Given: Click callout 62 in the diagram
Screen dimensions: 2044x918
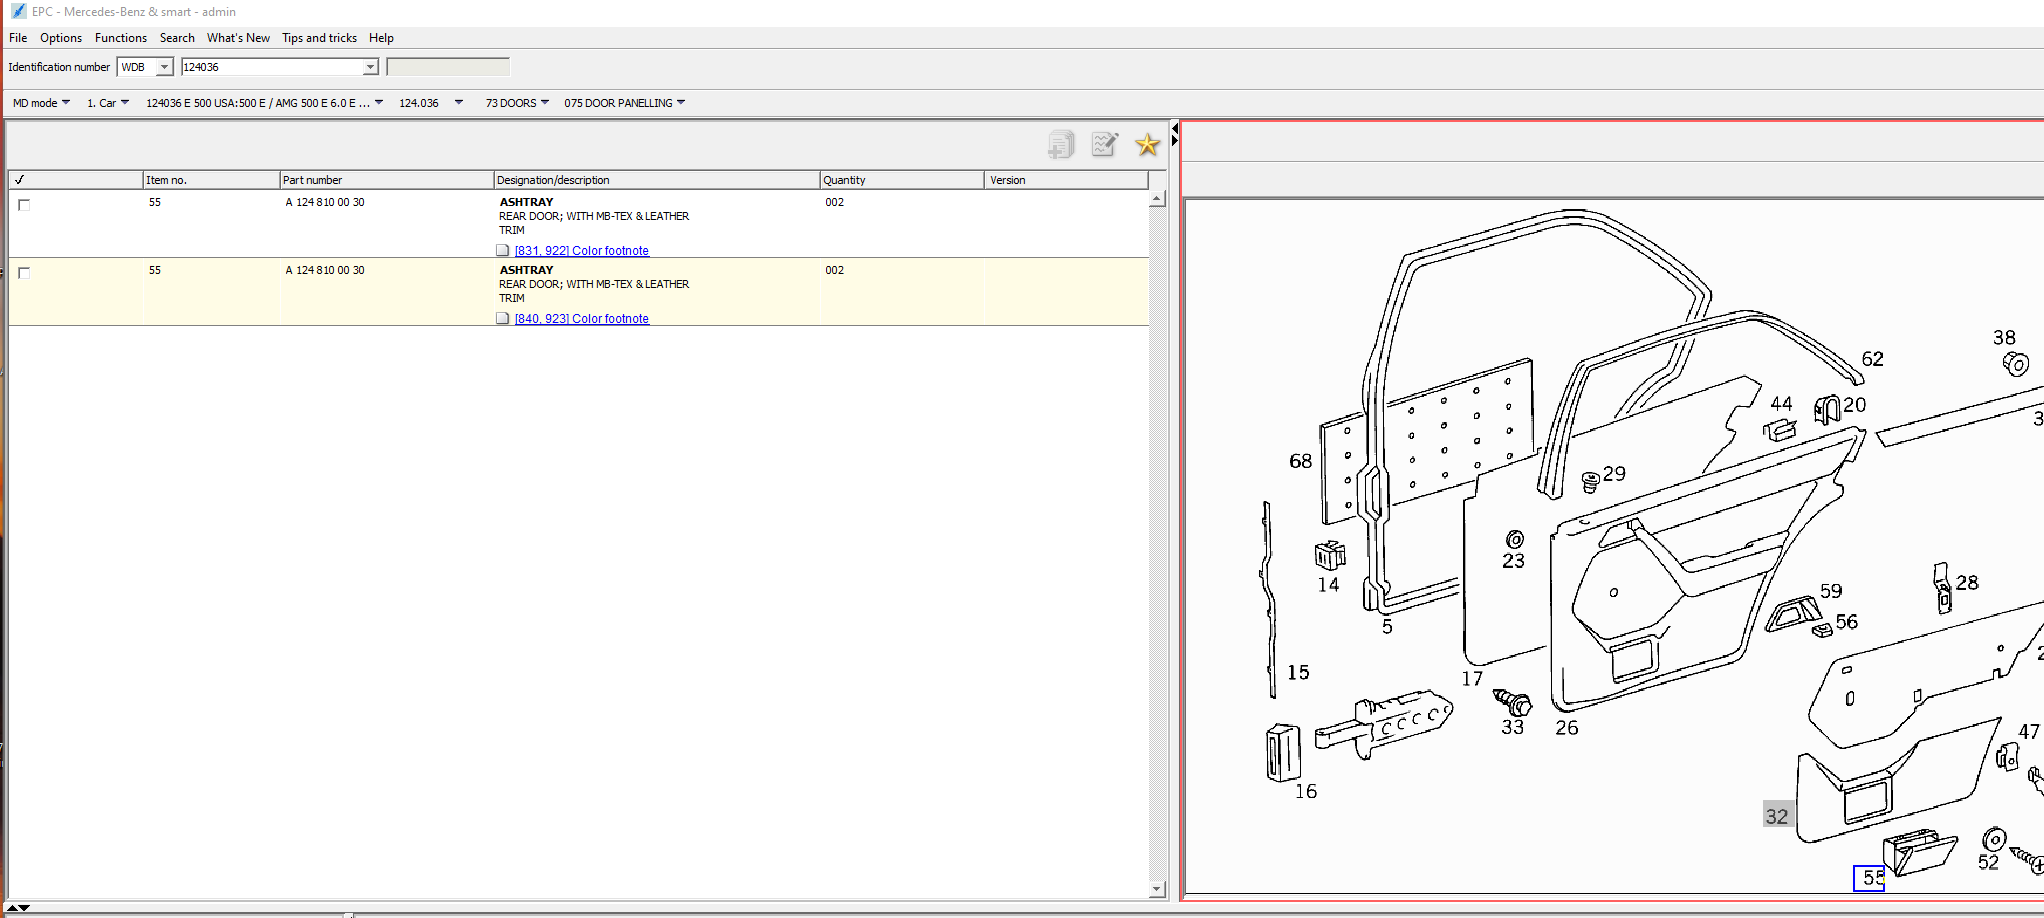Looking at the screenshot, I should [x=1872, y=358].
